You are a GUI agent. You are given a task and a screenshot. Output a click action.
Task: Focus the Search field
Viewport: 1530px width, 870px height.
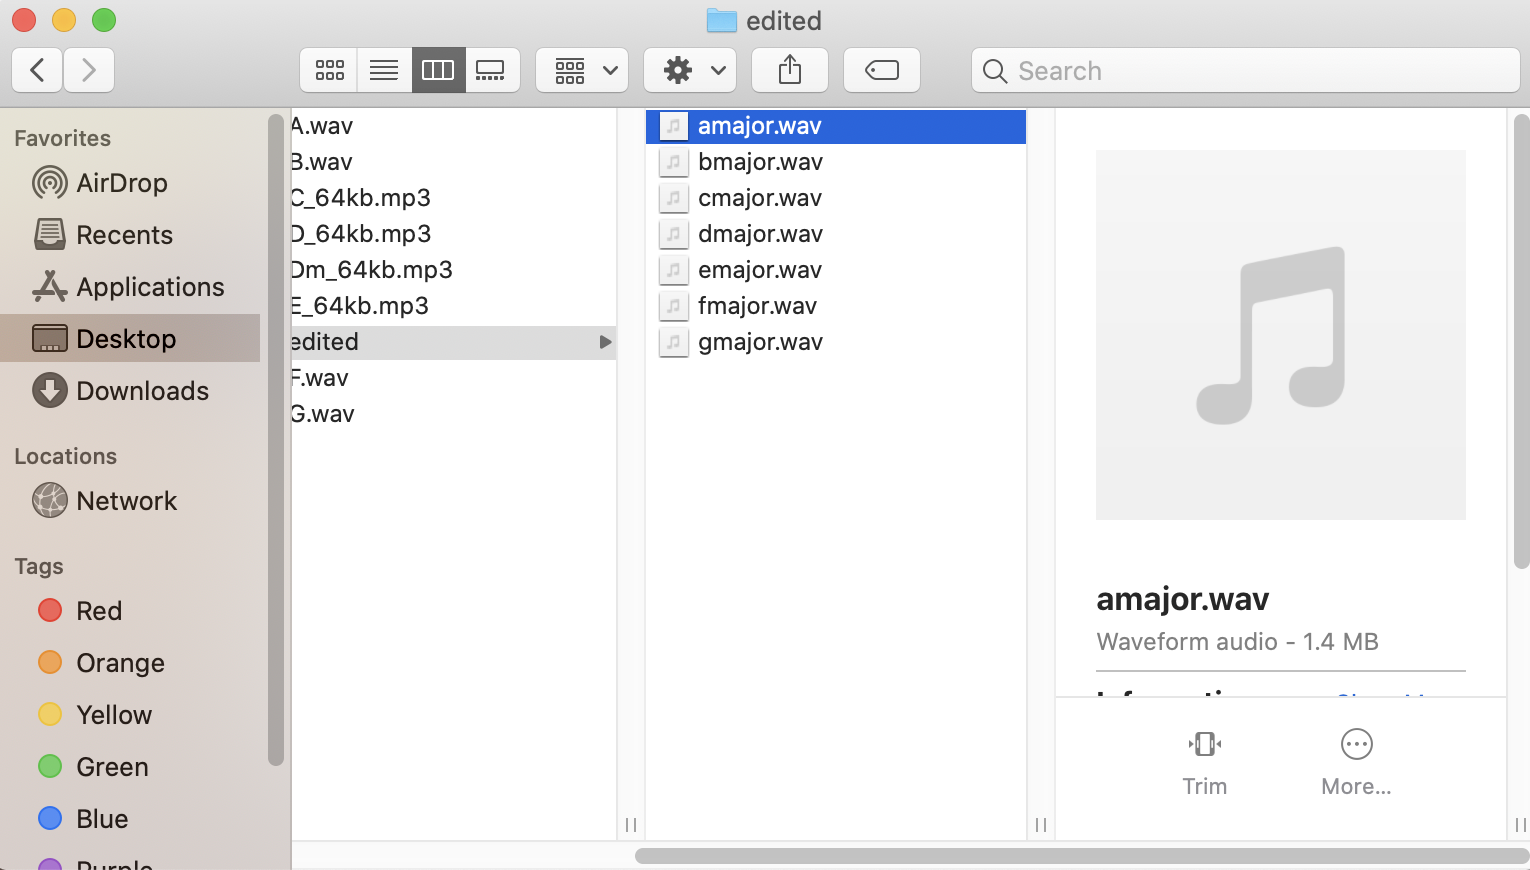click(1246, 70)
